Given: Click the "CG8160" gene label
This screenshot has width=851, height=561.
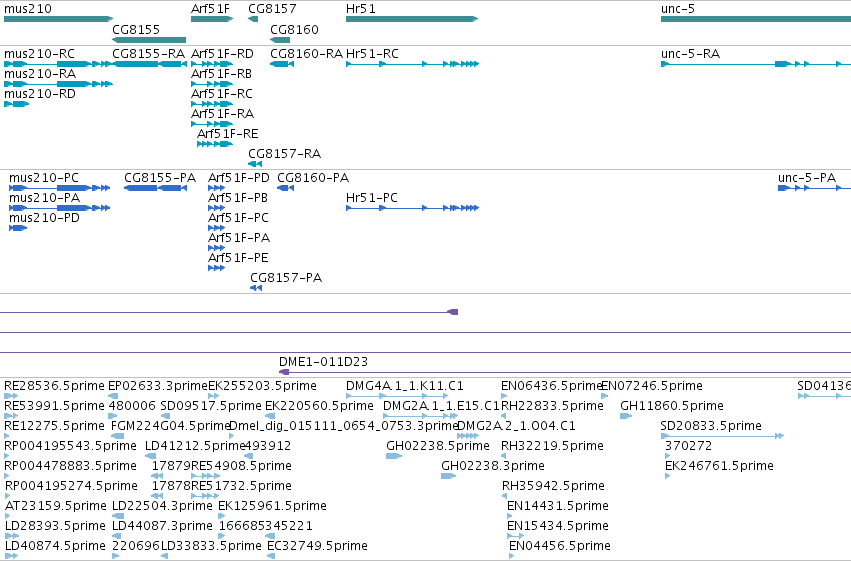Looking at the screenshot, I should (294, 30).
